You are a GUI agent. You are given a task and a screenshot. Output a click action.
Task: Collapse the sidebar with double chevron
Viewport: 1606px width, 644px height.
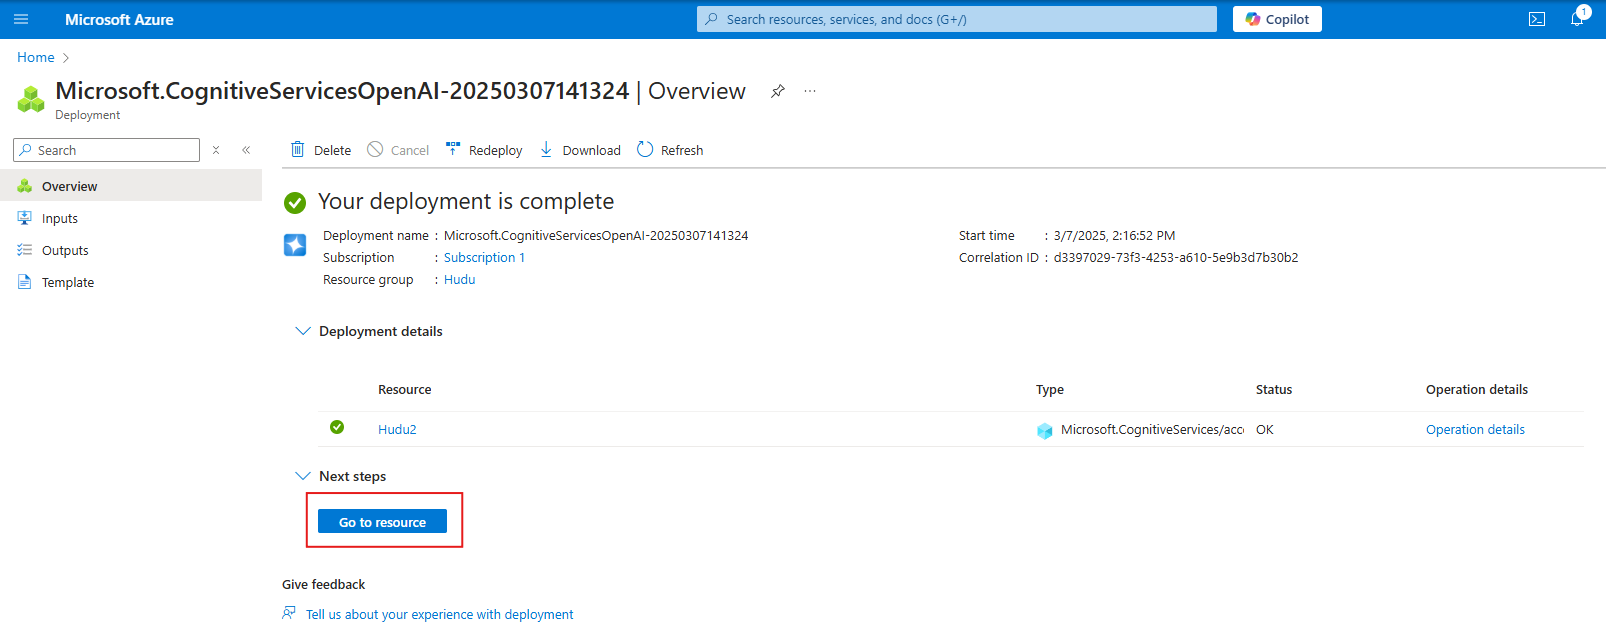click(246, 150)
